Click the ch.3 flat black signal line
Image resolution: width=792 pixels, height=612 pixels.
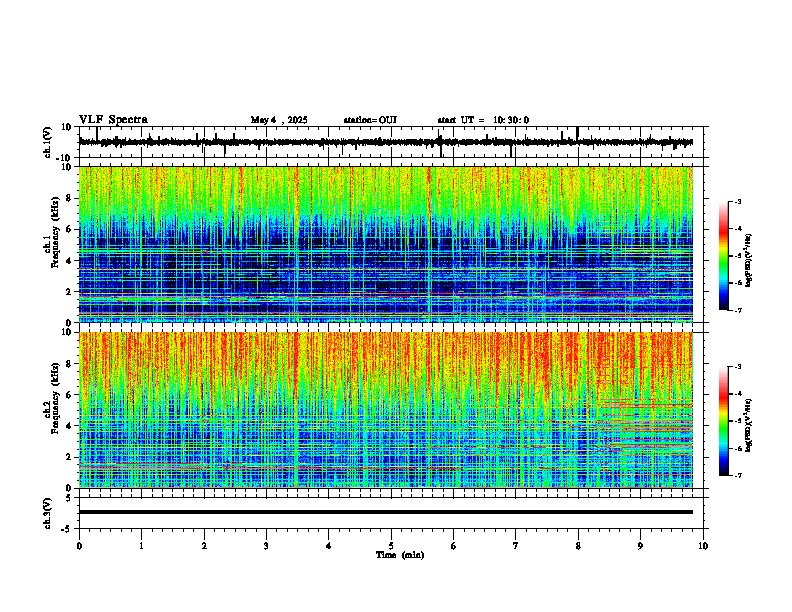385,512
